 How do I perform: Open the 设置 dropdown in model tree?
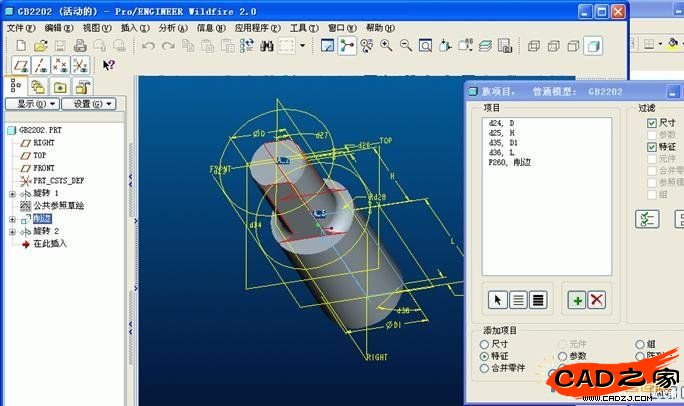(x=89, y=104)
